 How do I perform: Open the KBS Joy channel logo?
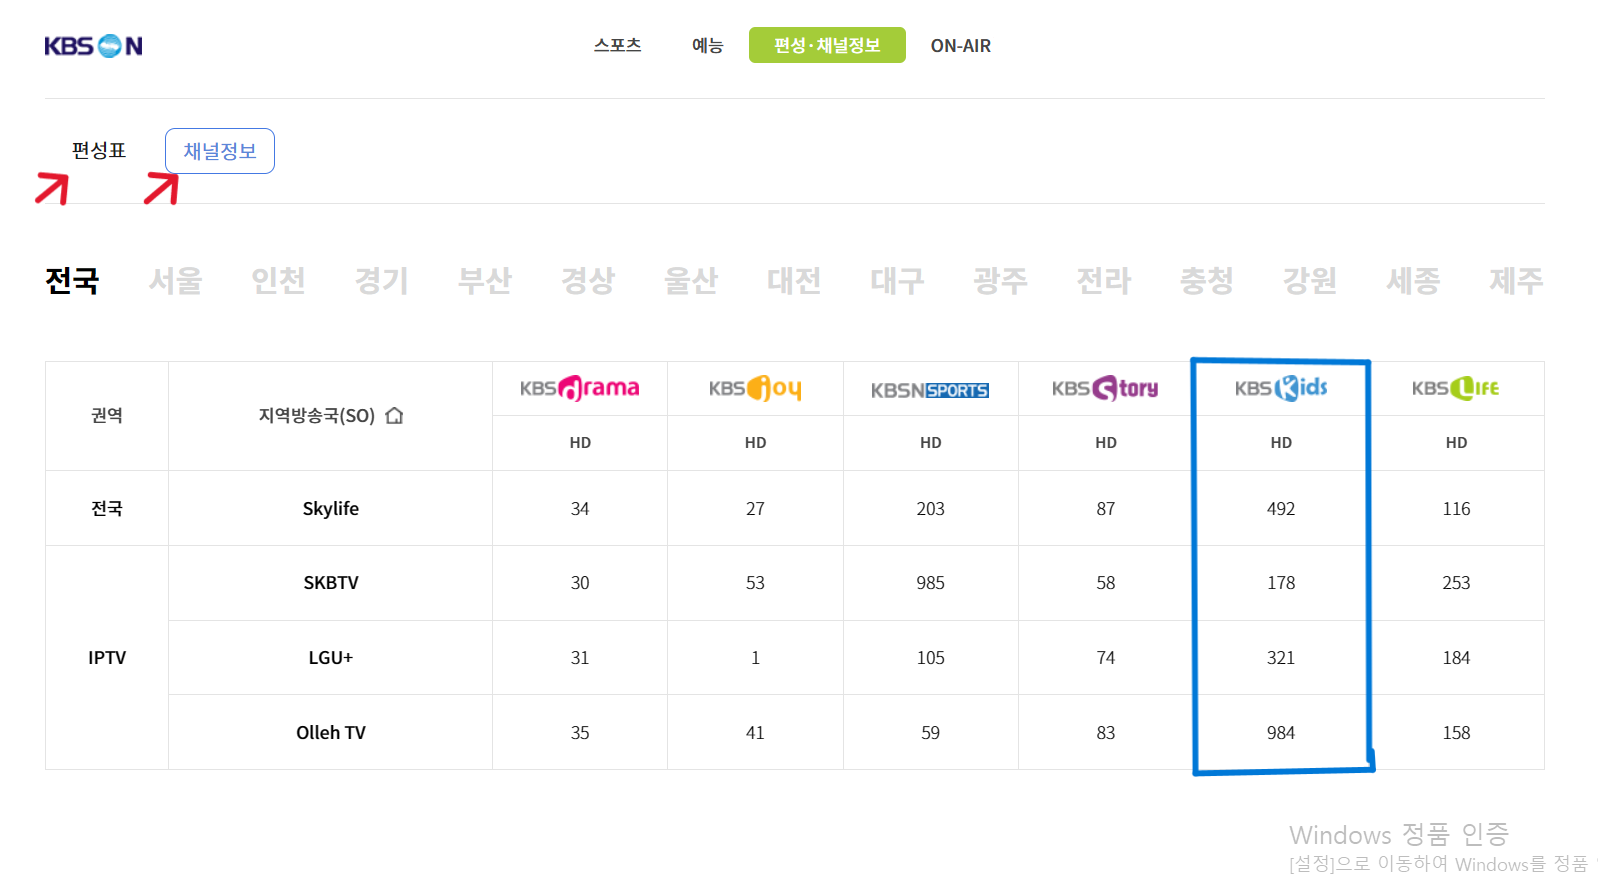(755, 388)
